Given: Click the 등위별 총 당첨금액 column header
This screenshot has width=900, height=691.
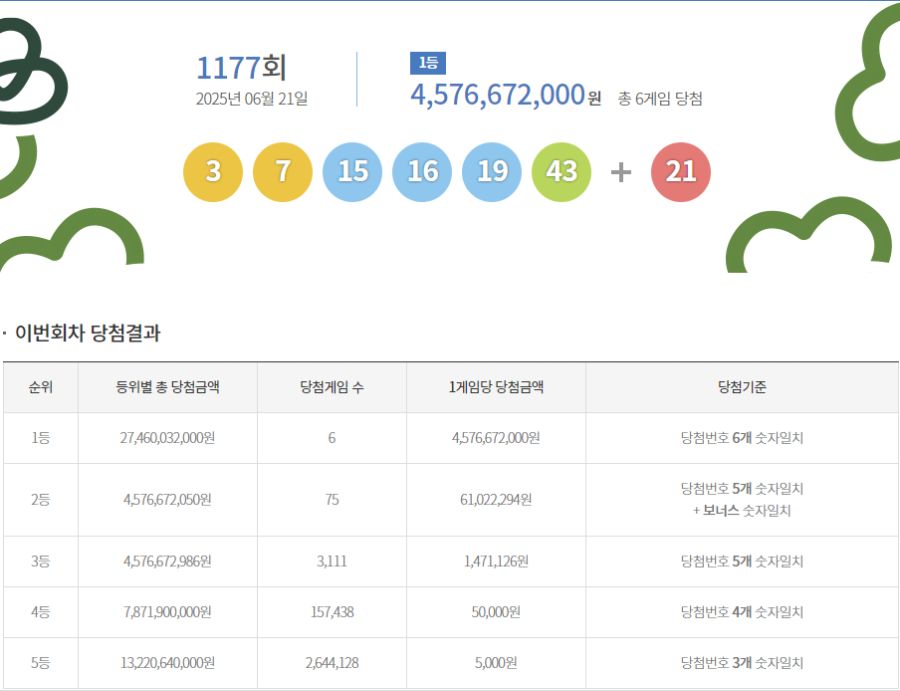Looking at the screenshot, I should pos(168,387).
